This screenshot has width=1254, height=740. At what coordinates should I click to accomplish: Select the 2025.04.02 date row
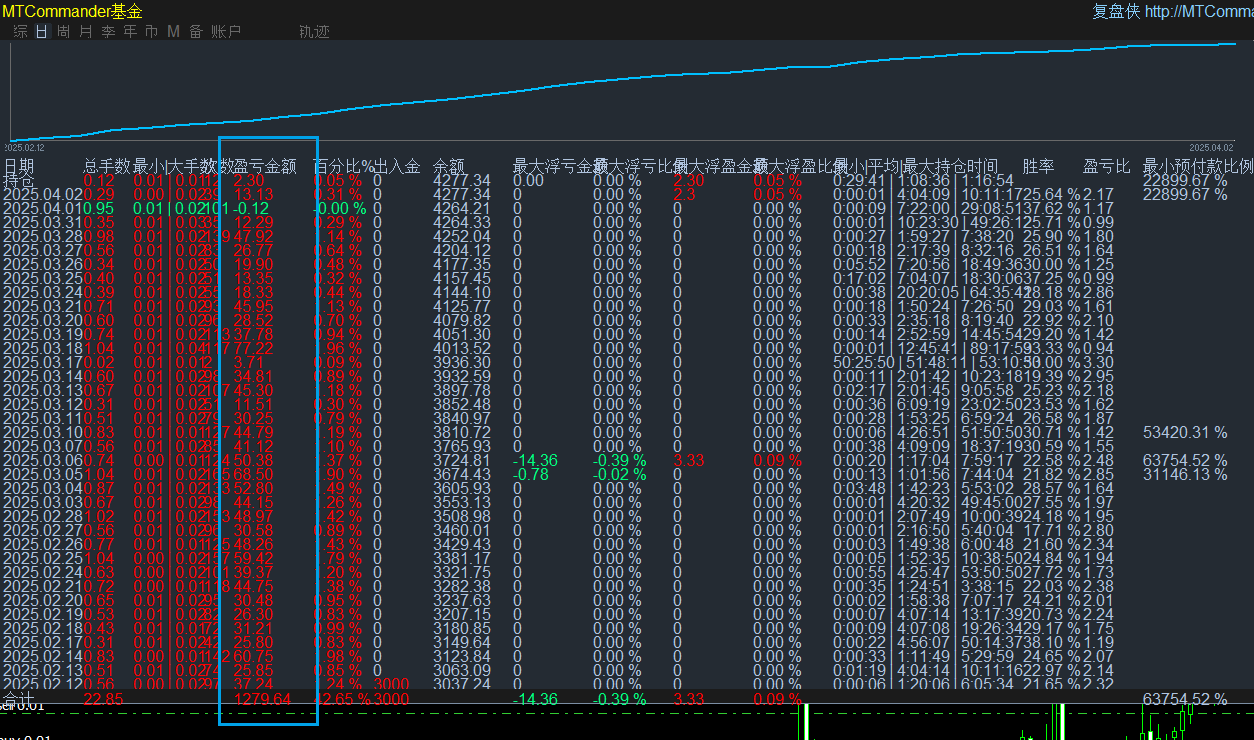point(43,194)
